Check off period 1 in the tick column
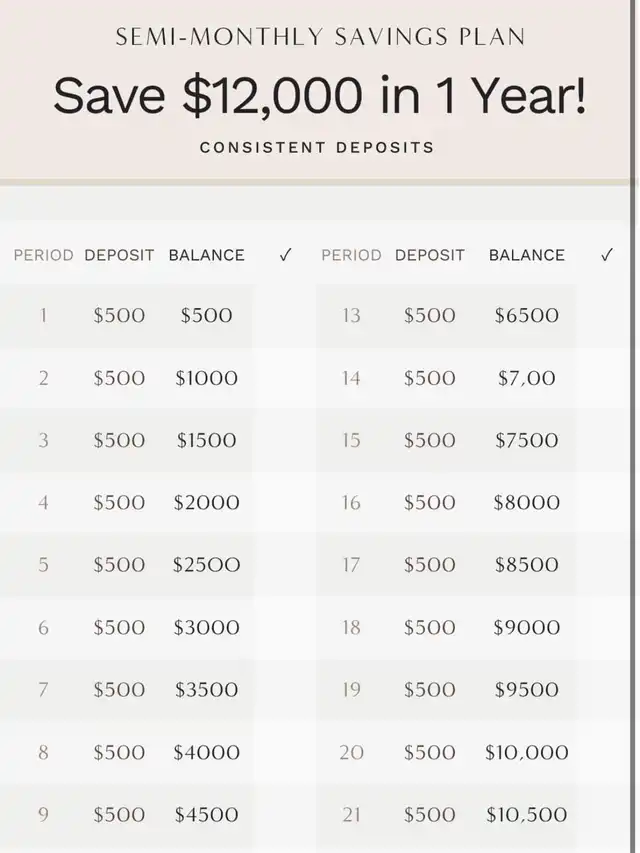Viewport: 640px width, 853px height. click(x=285, y=316)
